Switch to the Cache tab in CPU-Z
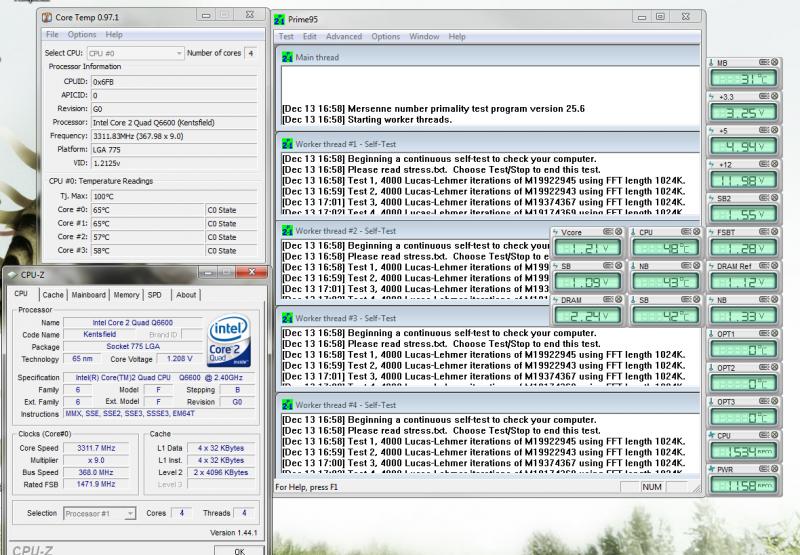Viewport: 800px width, 555px height. tap(53, 295)
